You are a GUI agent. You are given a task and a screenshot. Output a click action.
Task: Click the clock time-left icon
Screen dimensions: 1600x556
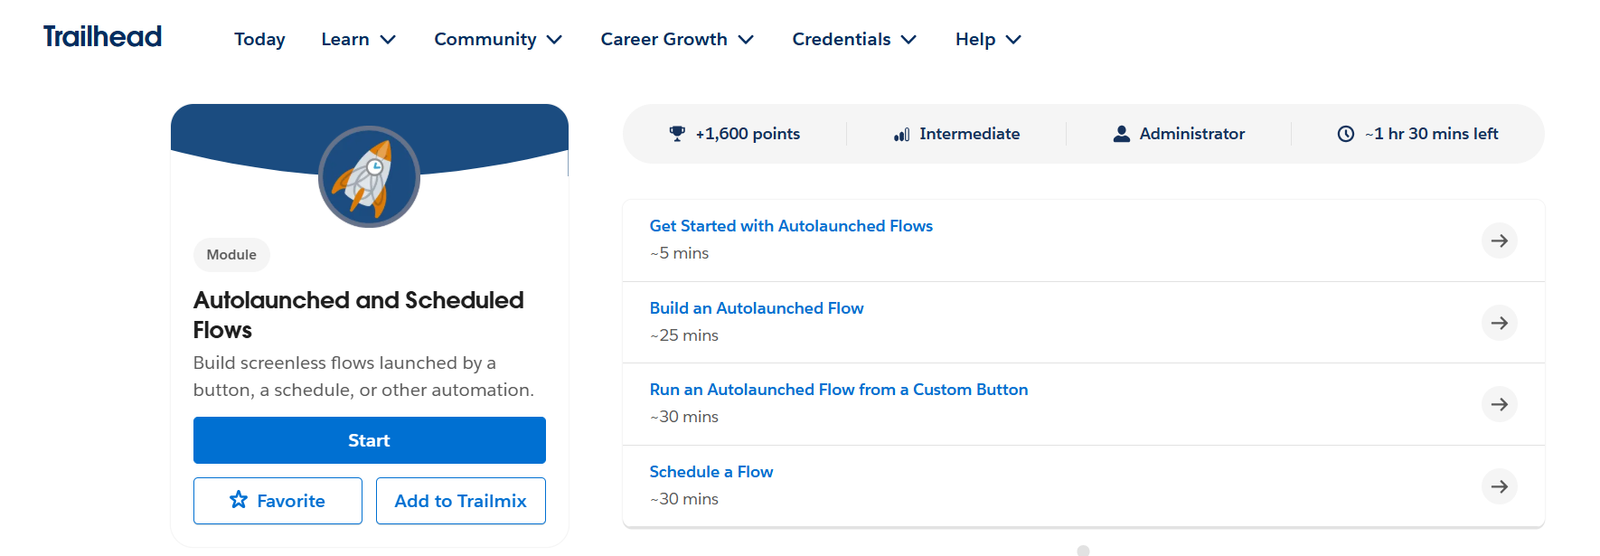pos(1346,134)
